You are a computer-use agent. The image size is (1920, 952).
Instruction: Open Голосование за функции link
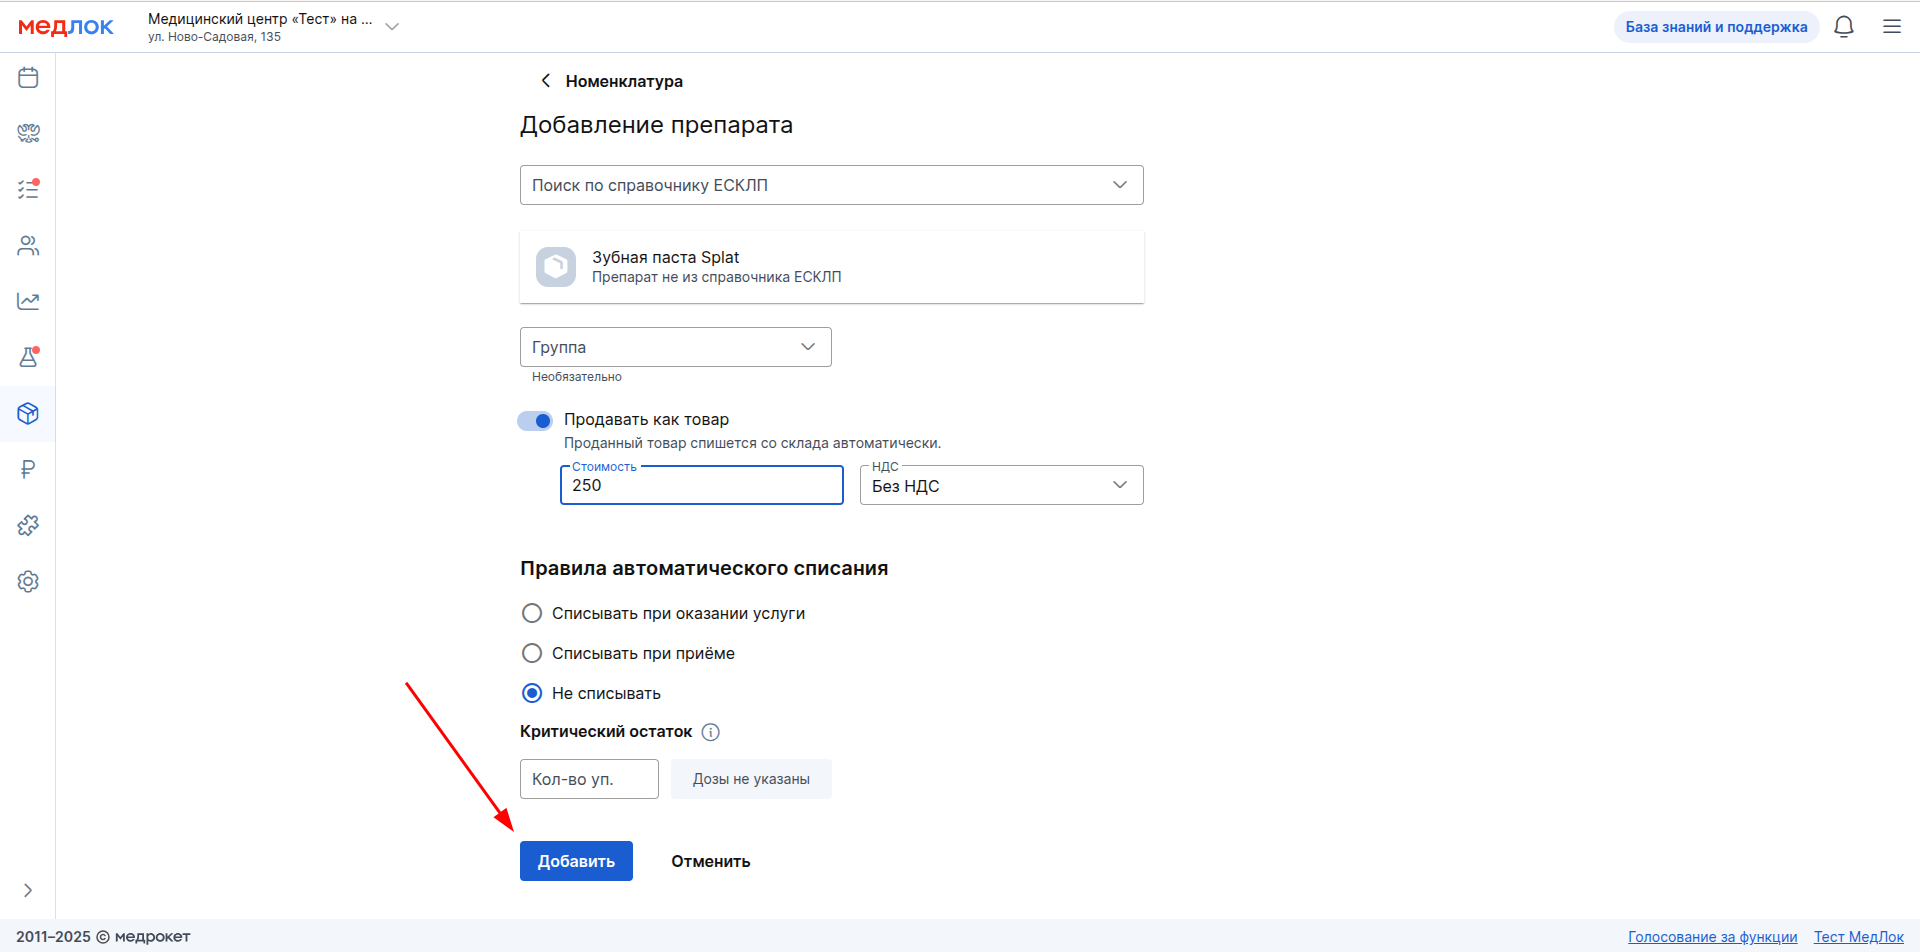pos(1712,937)
